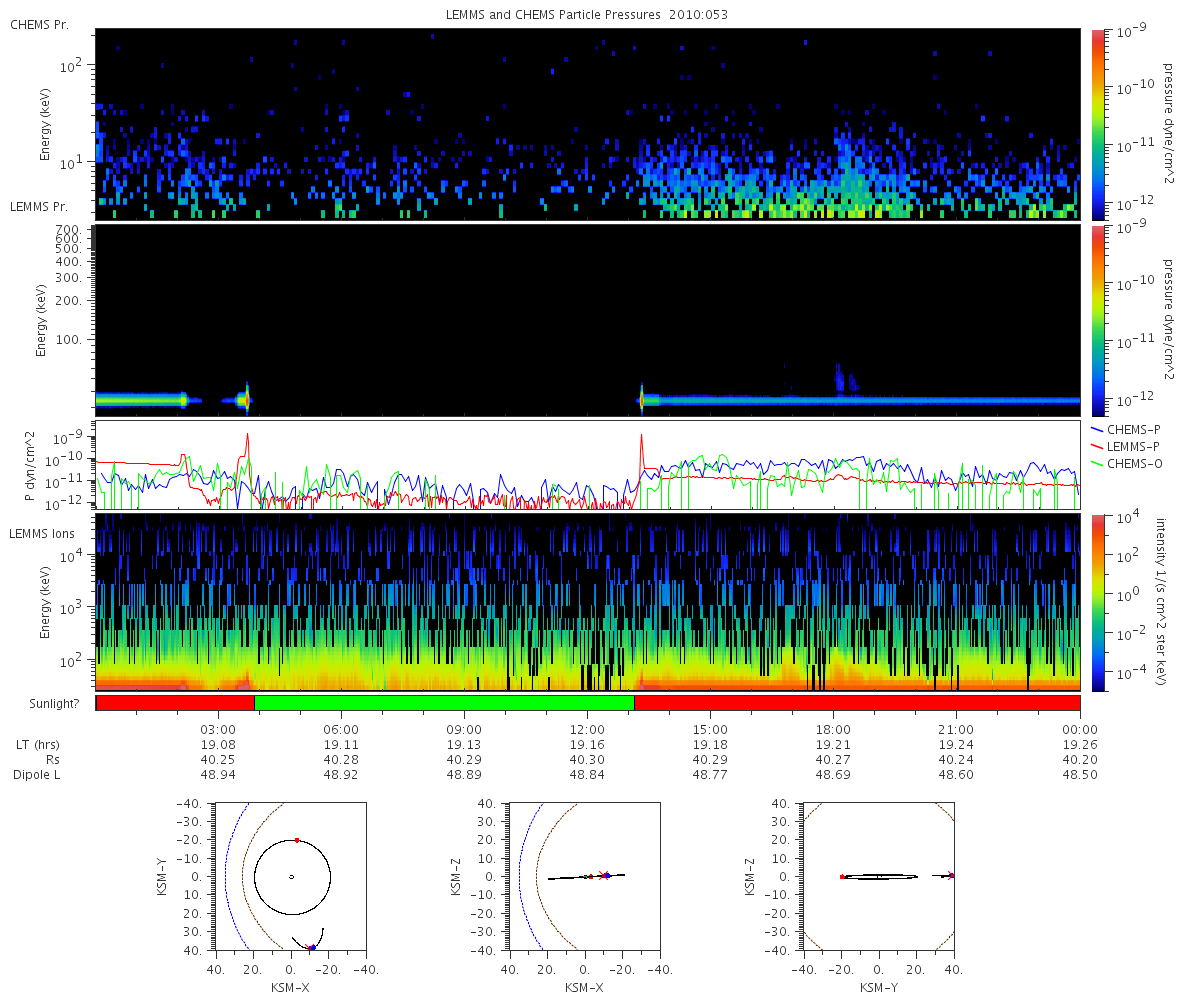
Task: Click the short red Sunlight segment before 04:00
Action: coord(175,703)
